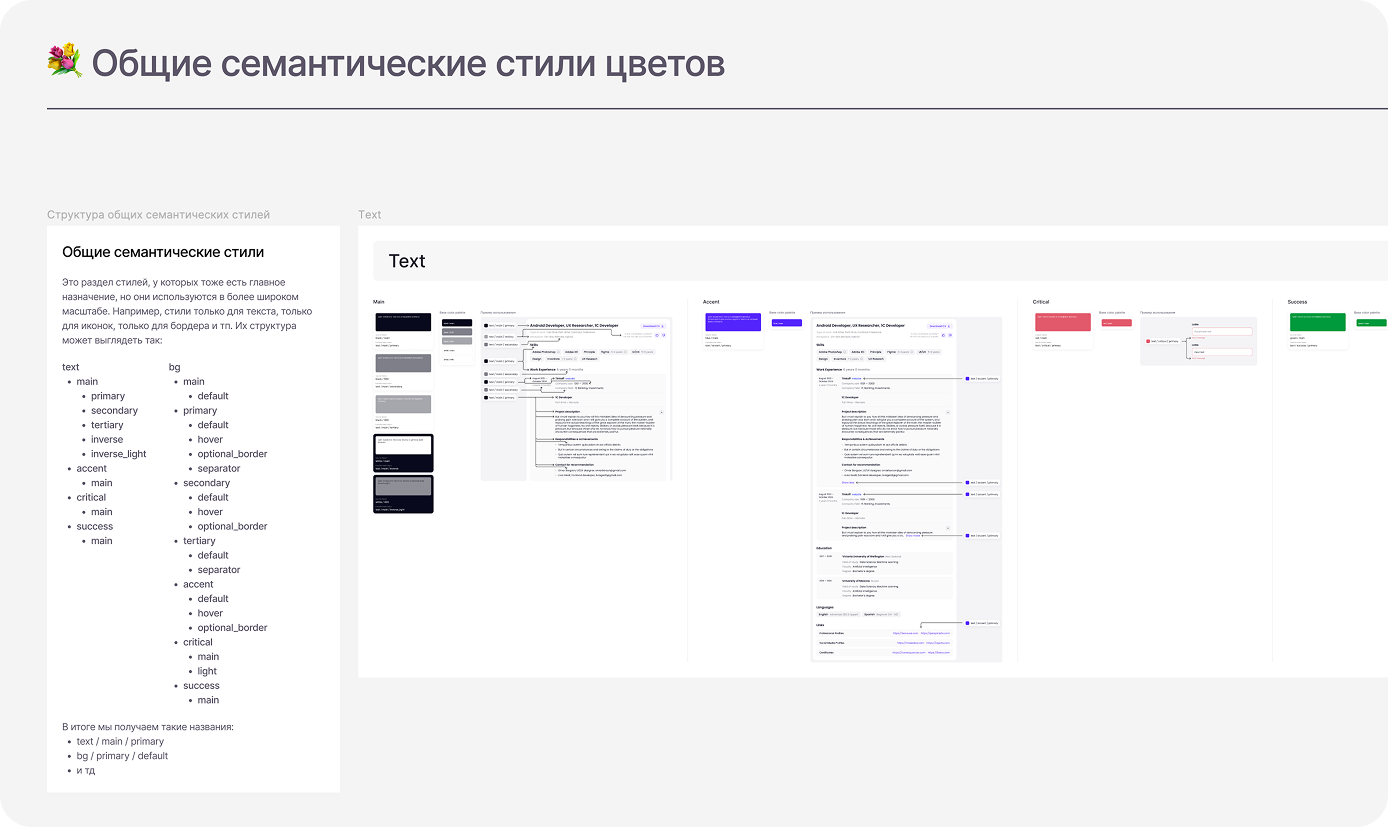Image resolution: width=1388 pixels, height=827 pixels.
Task: Click the "optional_border" item under bg primary
Action: [x=232, y=454]
